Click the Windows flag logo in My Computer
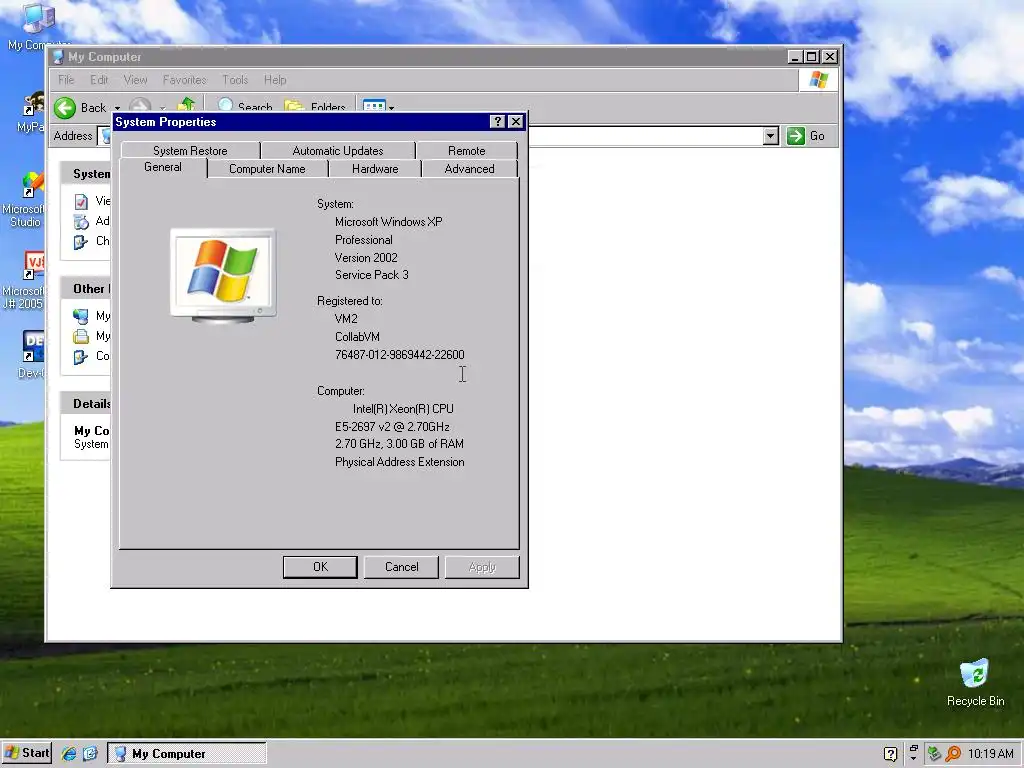Screen dimensions: 1024x768 coord(818,80)
